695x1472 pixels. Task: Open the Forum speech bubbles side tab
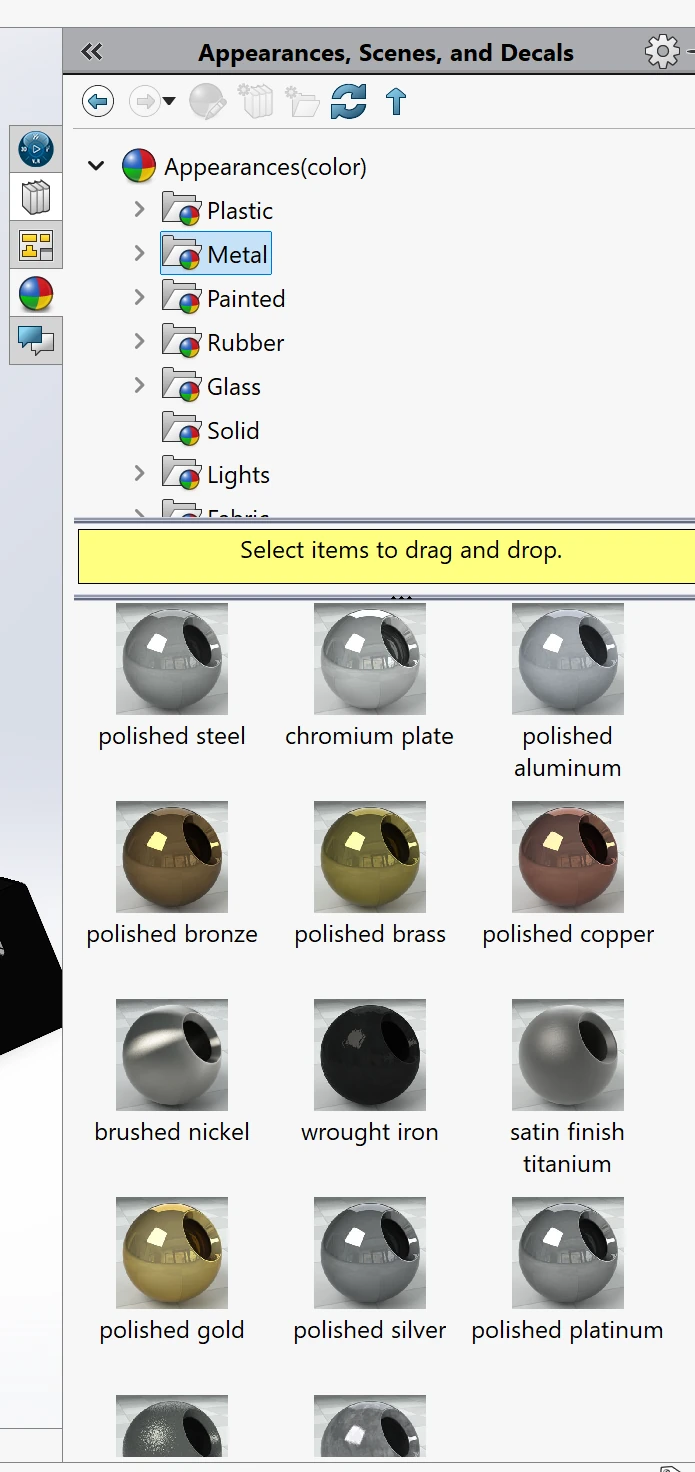pos(36,341)
